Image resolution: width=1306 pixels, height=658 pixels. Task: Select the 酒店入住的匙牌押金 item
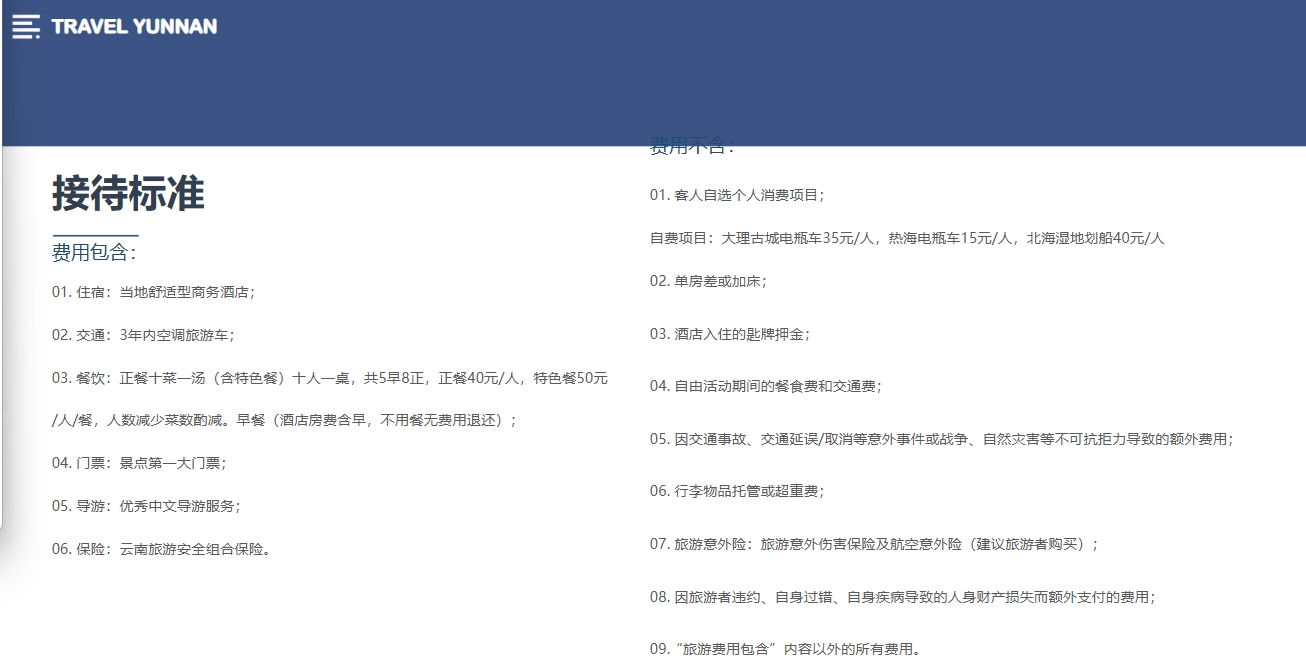coord(730,334)
